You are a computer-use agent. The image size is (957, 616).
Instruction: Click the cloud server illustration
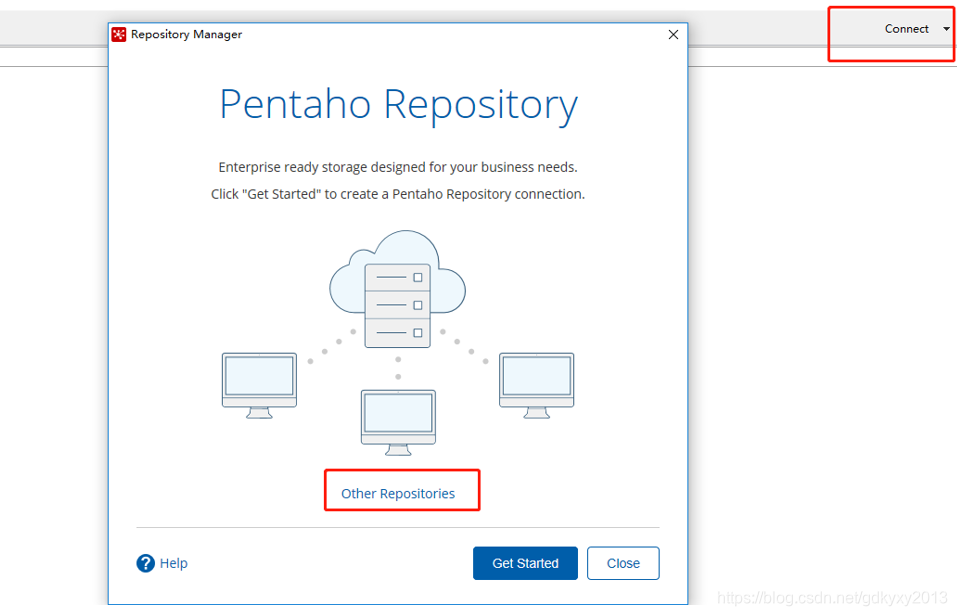point(397,289)
